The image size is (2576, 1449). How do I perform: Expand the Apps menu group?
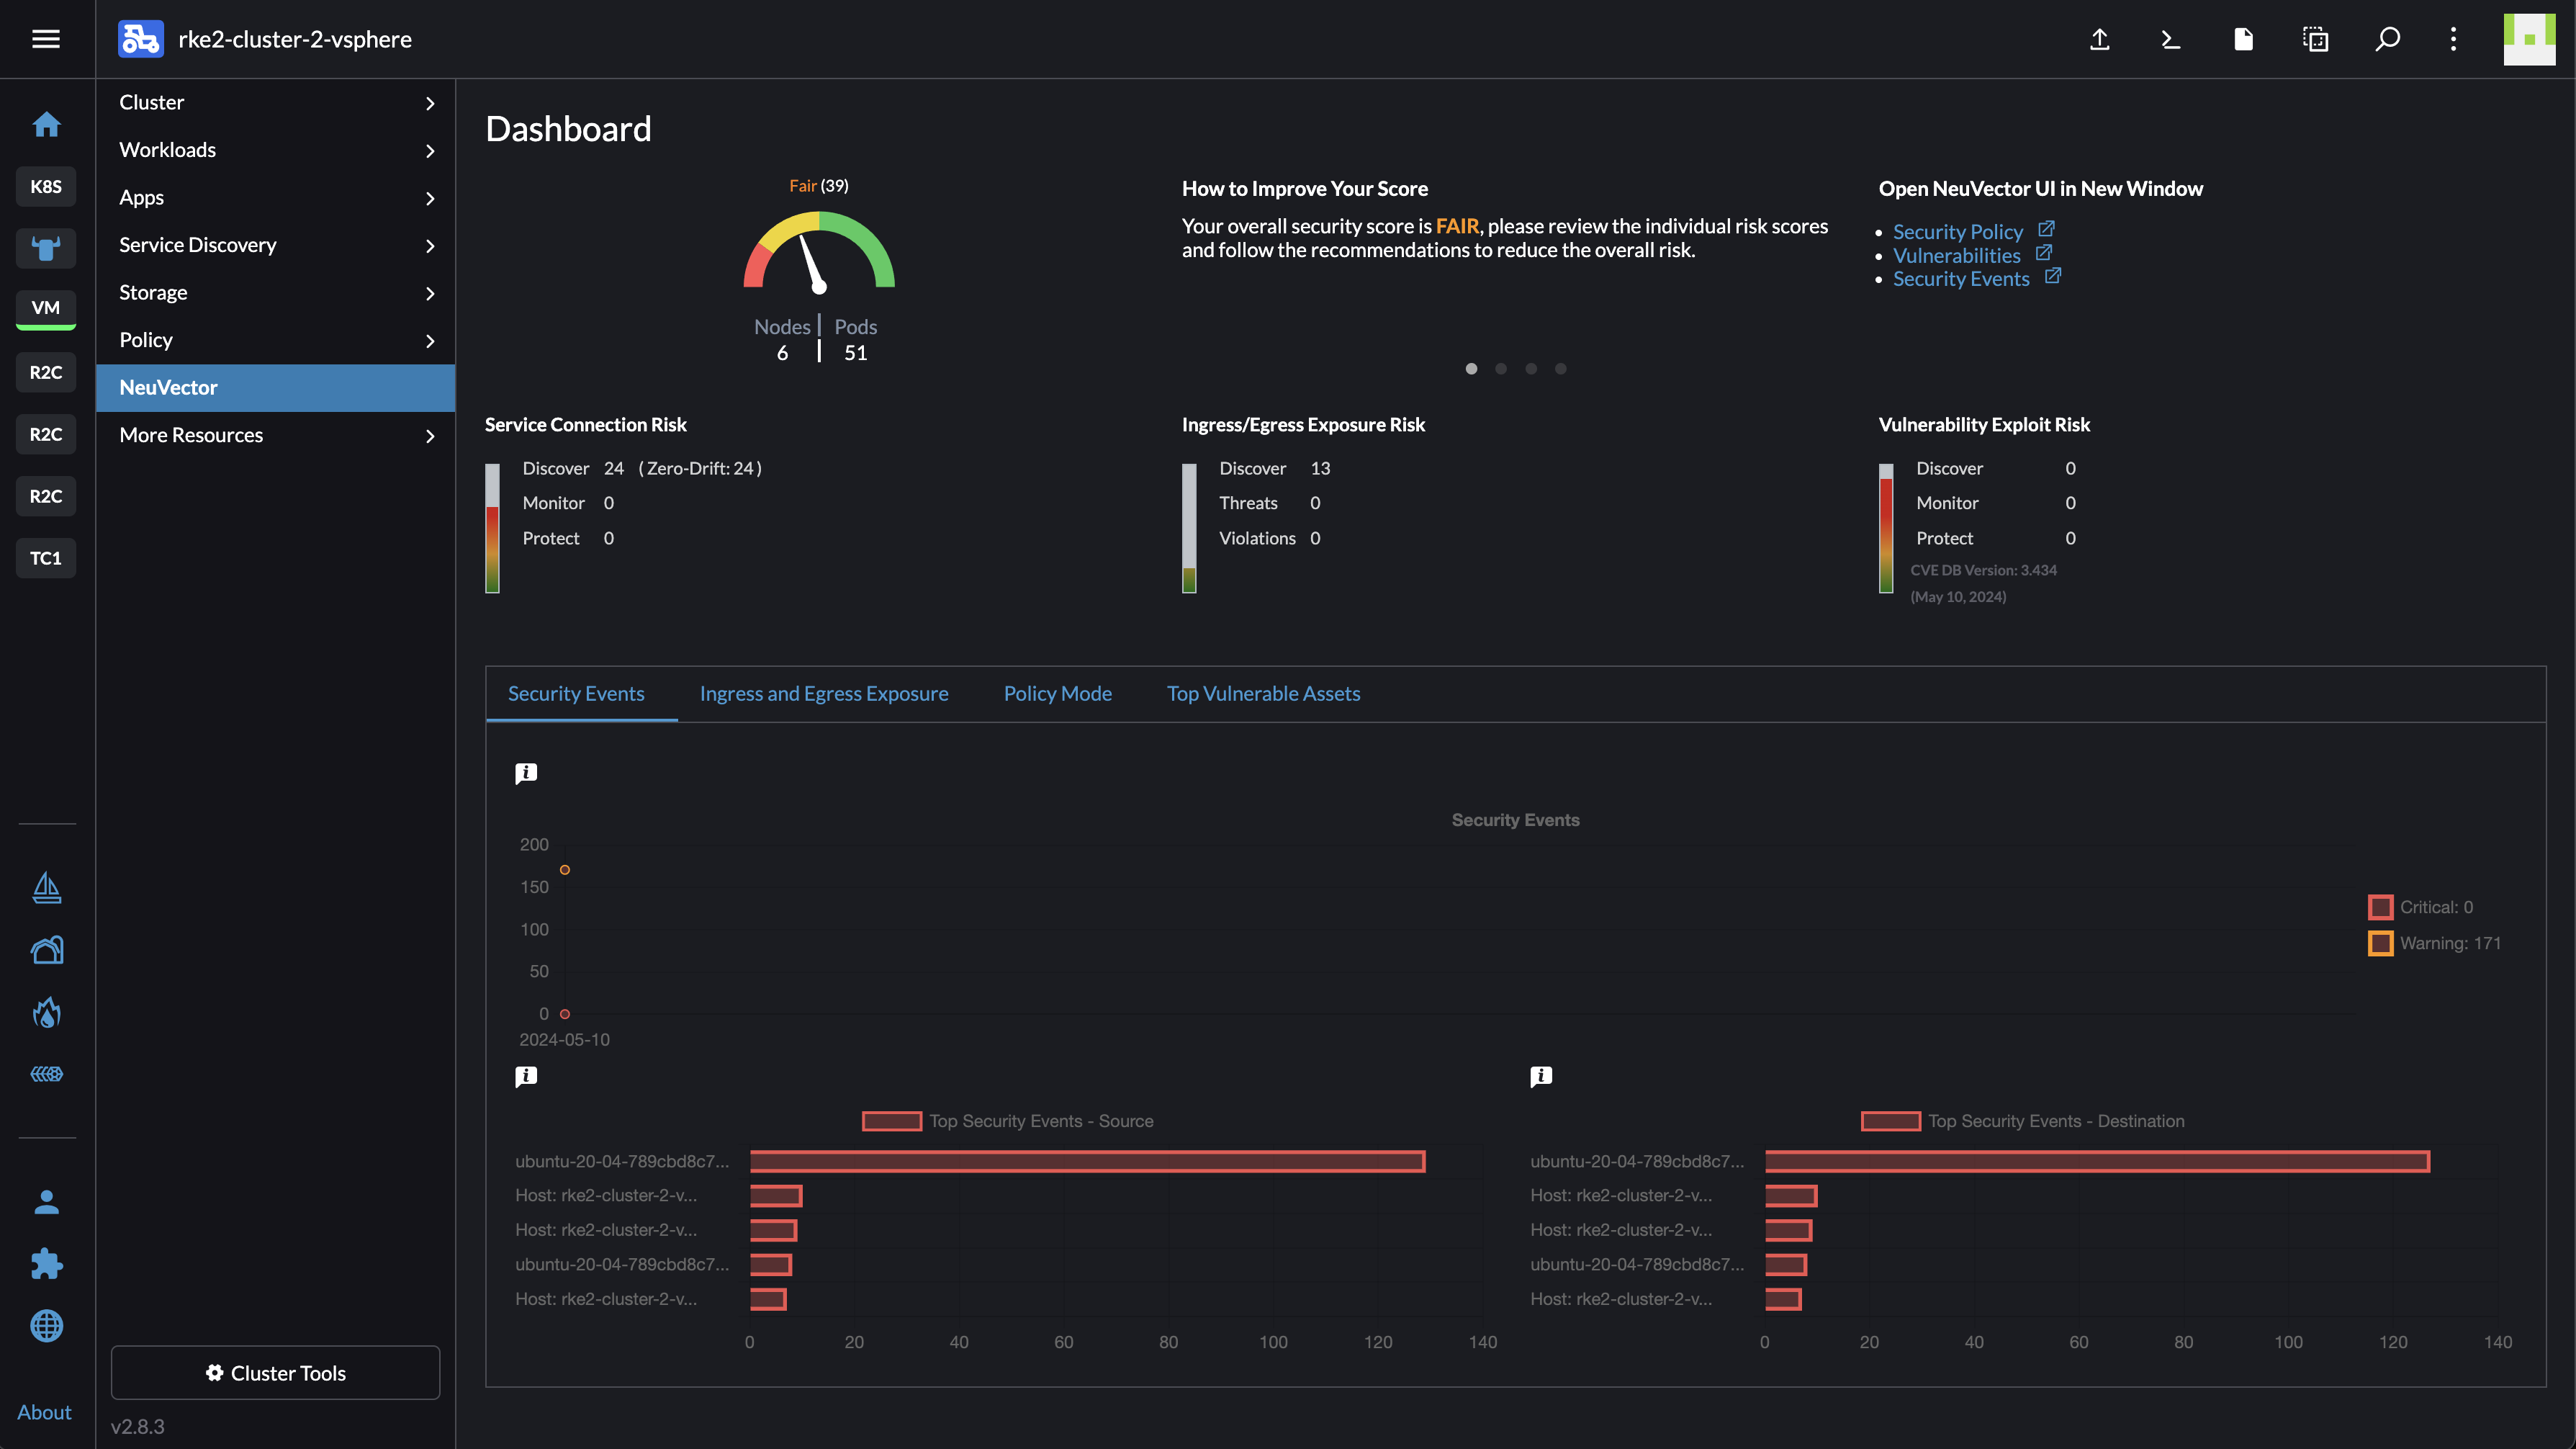pyautogui.click(x=276, y=198)
